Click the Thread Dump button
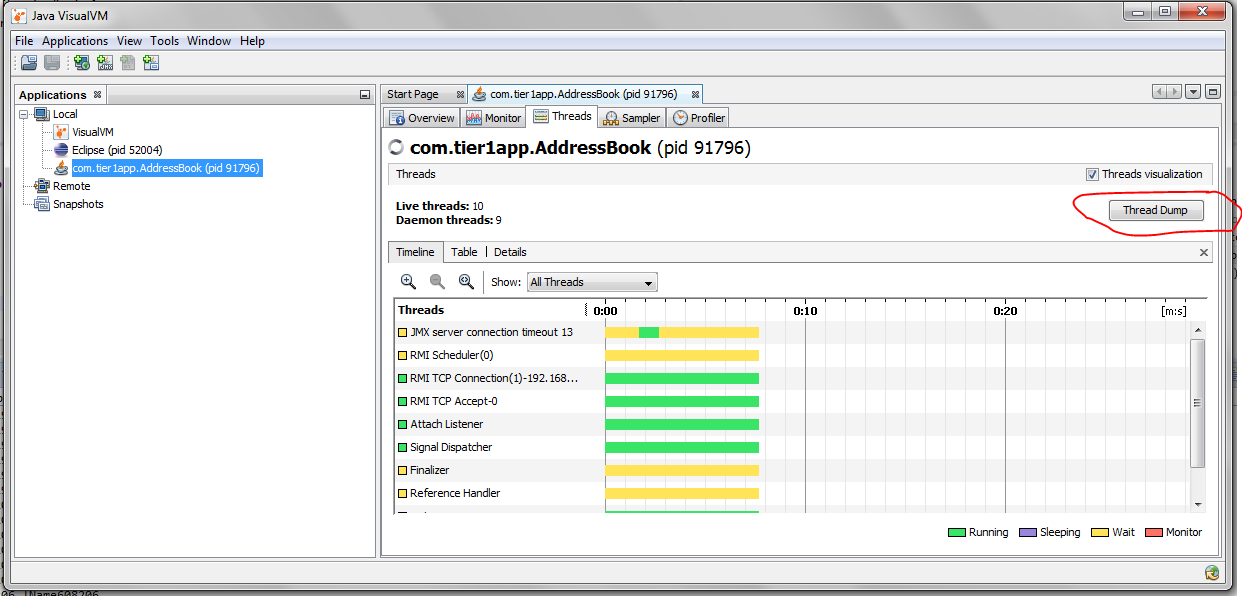This screenshot has height=596, width=1242. coord(1155,210)
